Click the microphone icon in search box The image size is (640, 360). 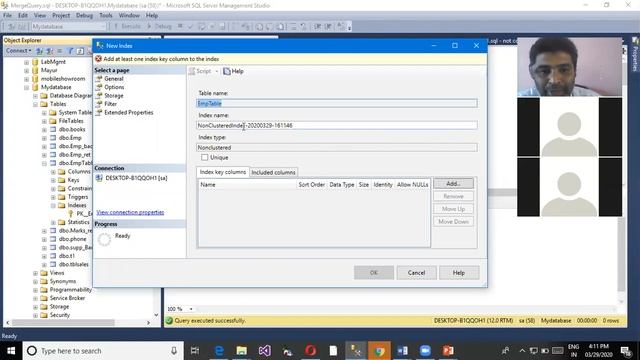click(174, 351)
